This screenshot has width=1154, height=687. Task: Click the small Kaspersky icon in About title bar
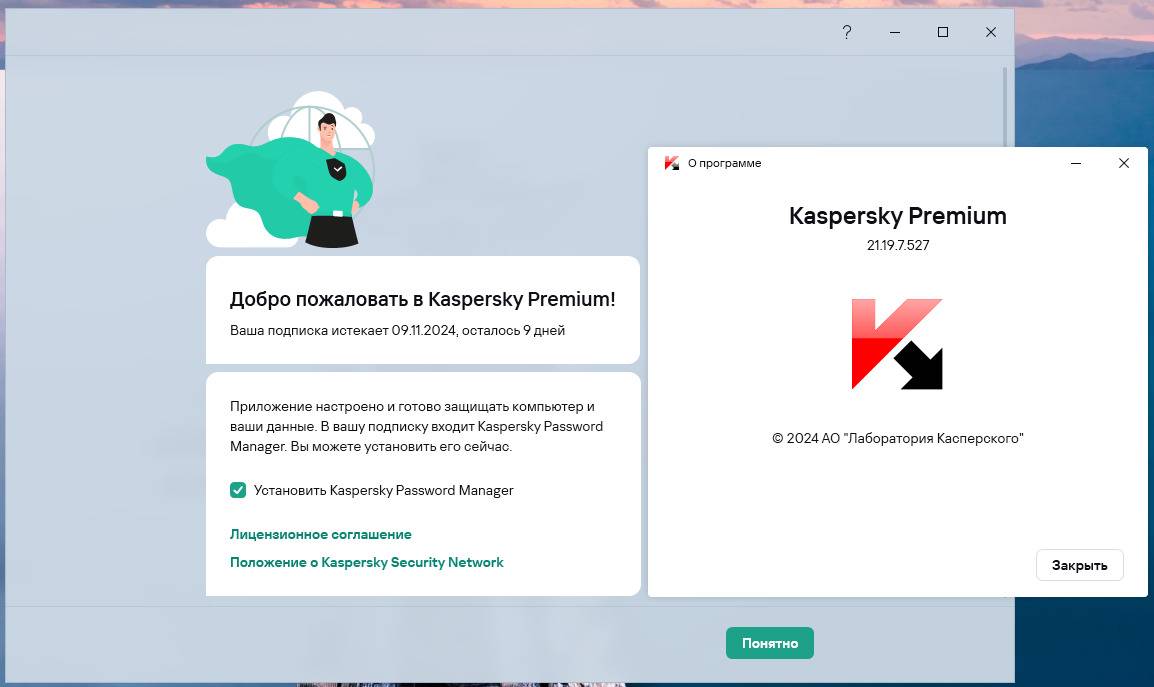click(671, 163)
